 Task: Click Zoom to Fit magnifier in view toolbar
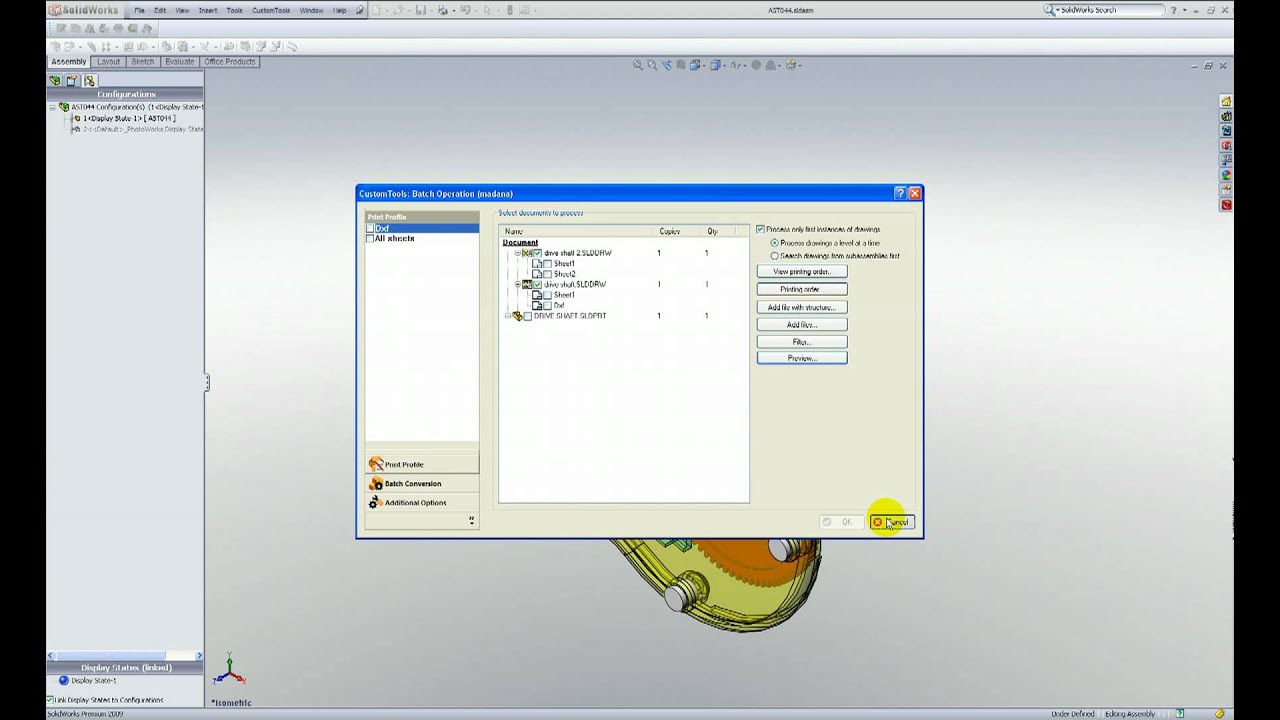click(x=637, y=65)
